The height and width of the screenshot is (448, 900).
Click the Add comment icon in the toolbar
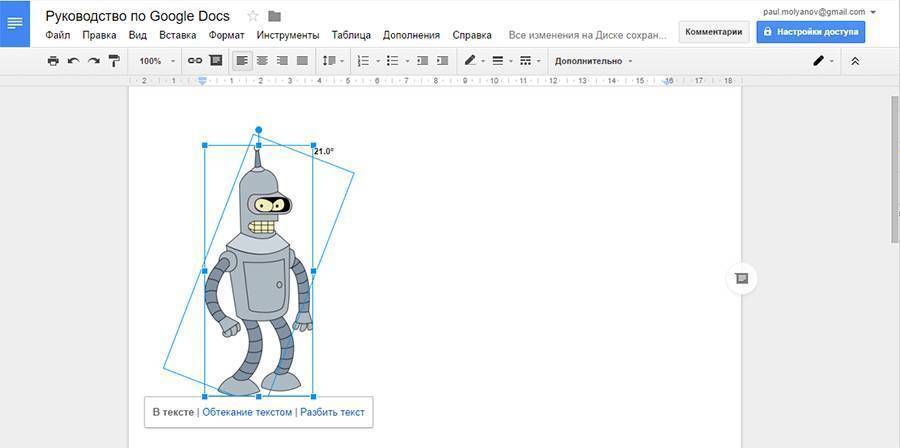pos(216,61)
